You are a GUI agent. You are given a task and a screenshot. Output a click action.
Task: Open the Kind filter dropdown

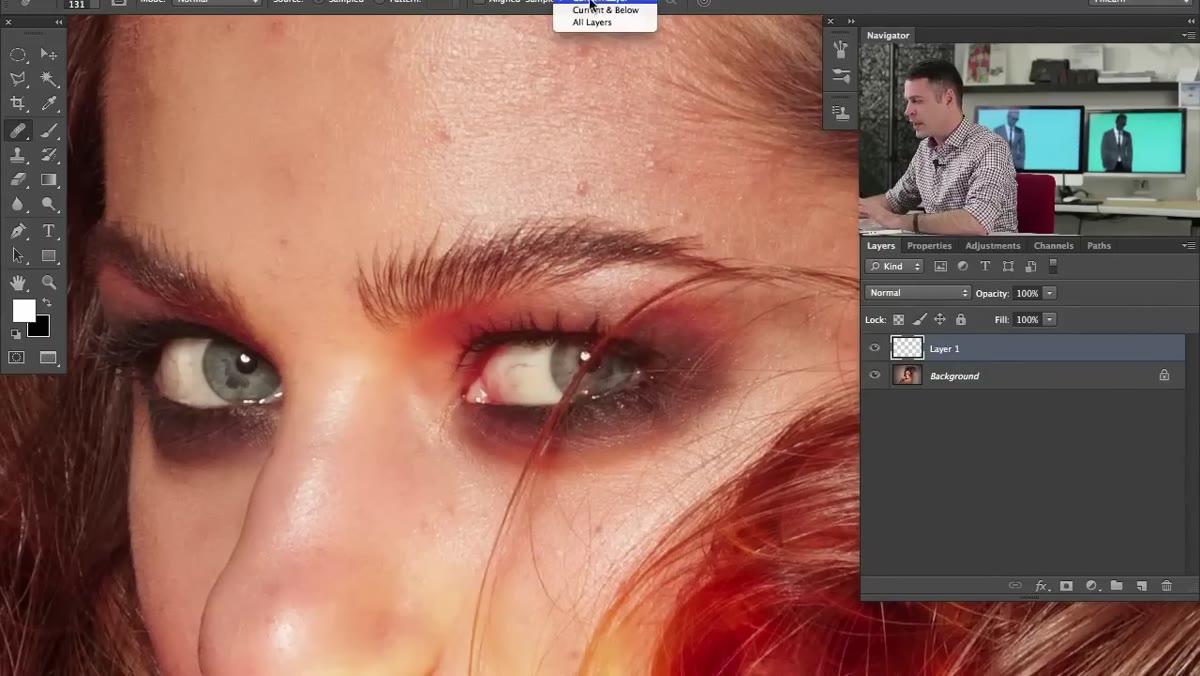coord(894,266)
